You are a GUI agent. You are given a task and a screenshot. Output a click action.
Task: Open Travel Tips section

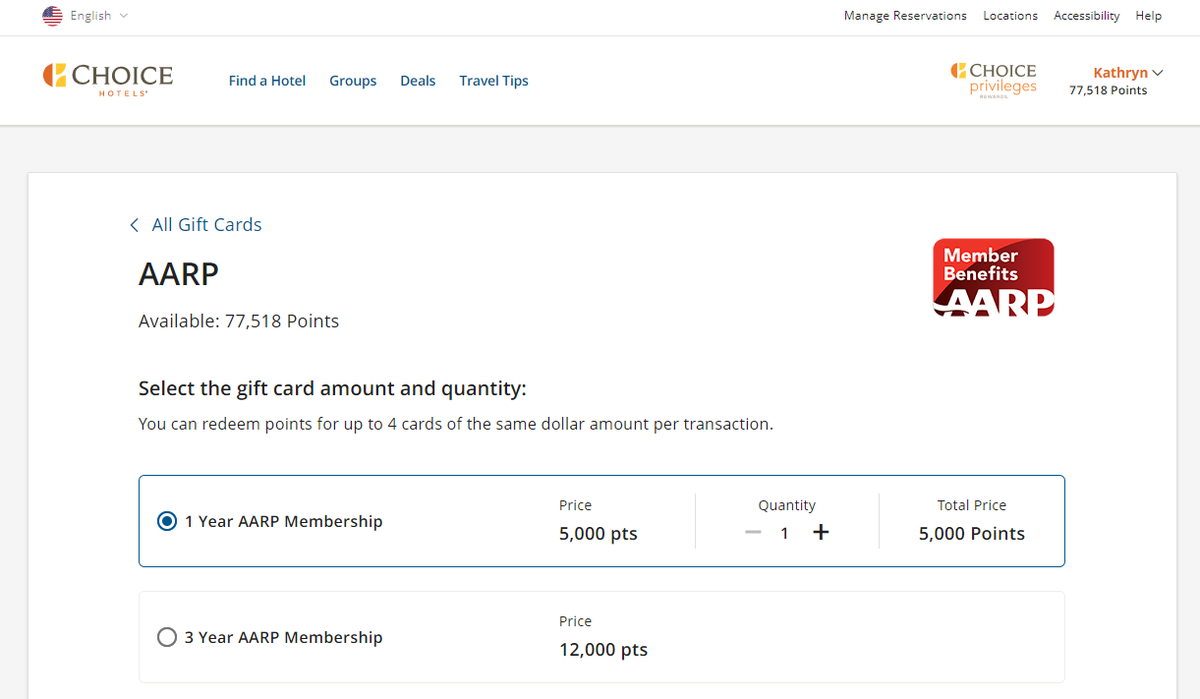click(x=494, y=81)
